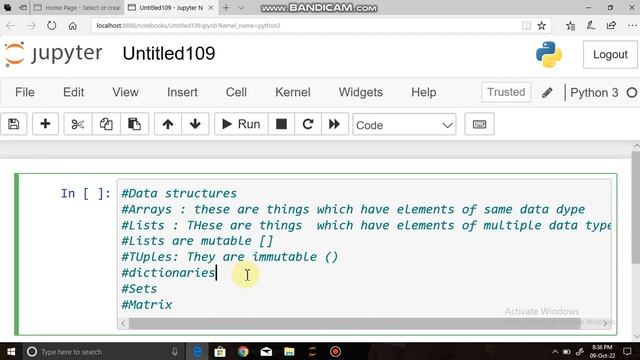
Task: Open the cell type Code dropdown
Action: click(x=404, y=124)
